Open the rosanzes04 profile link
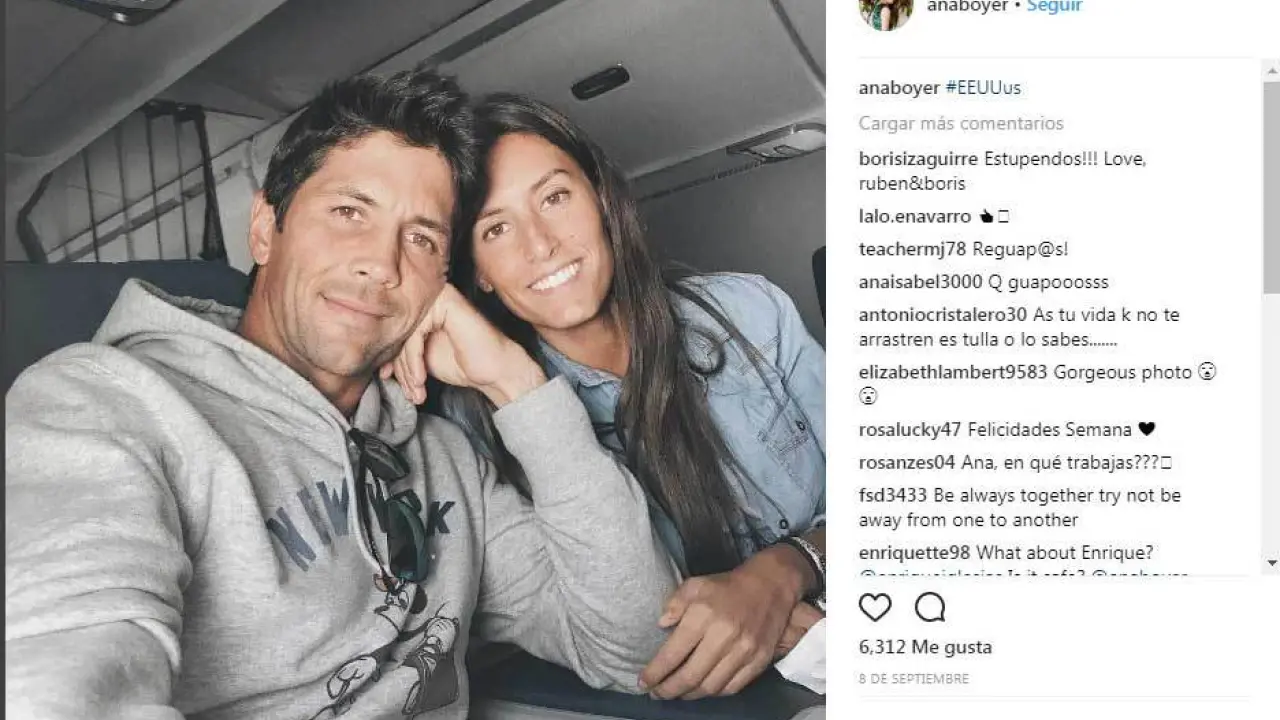The image size is (1280, 720). (x=907, y=463)
